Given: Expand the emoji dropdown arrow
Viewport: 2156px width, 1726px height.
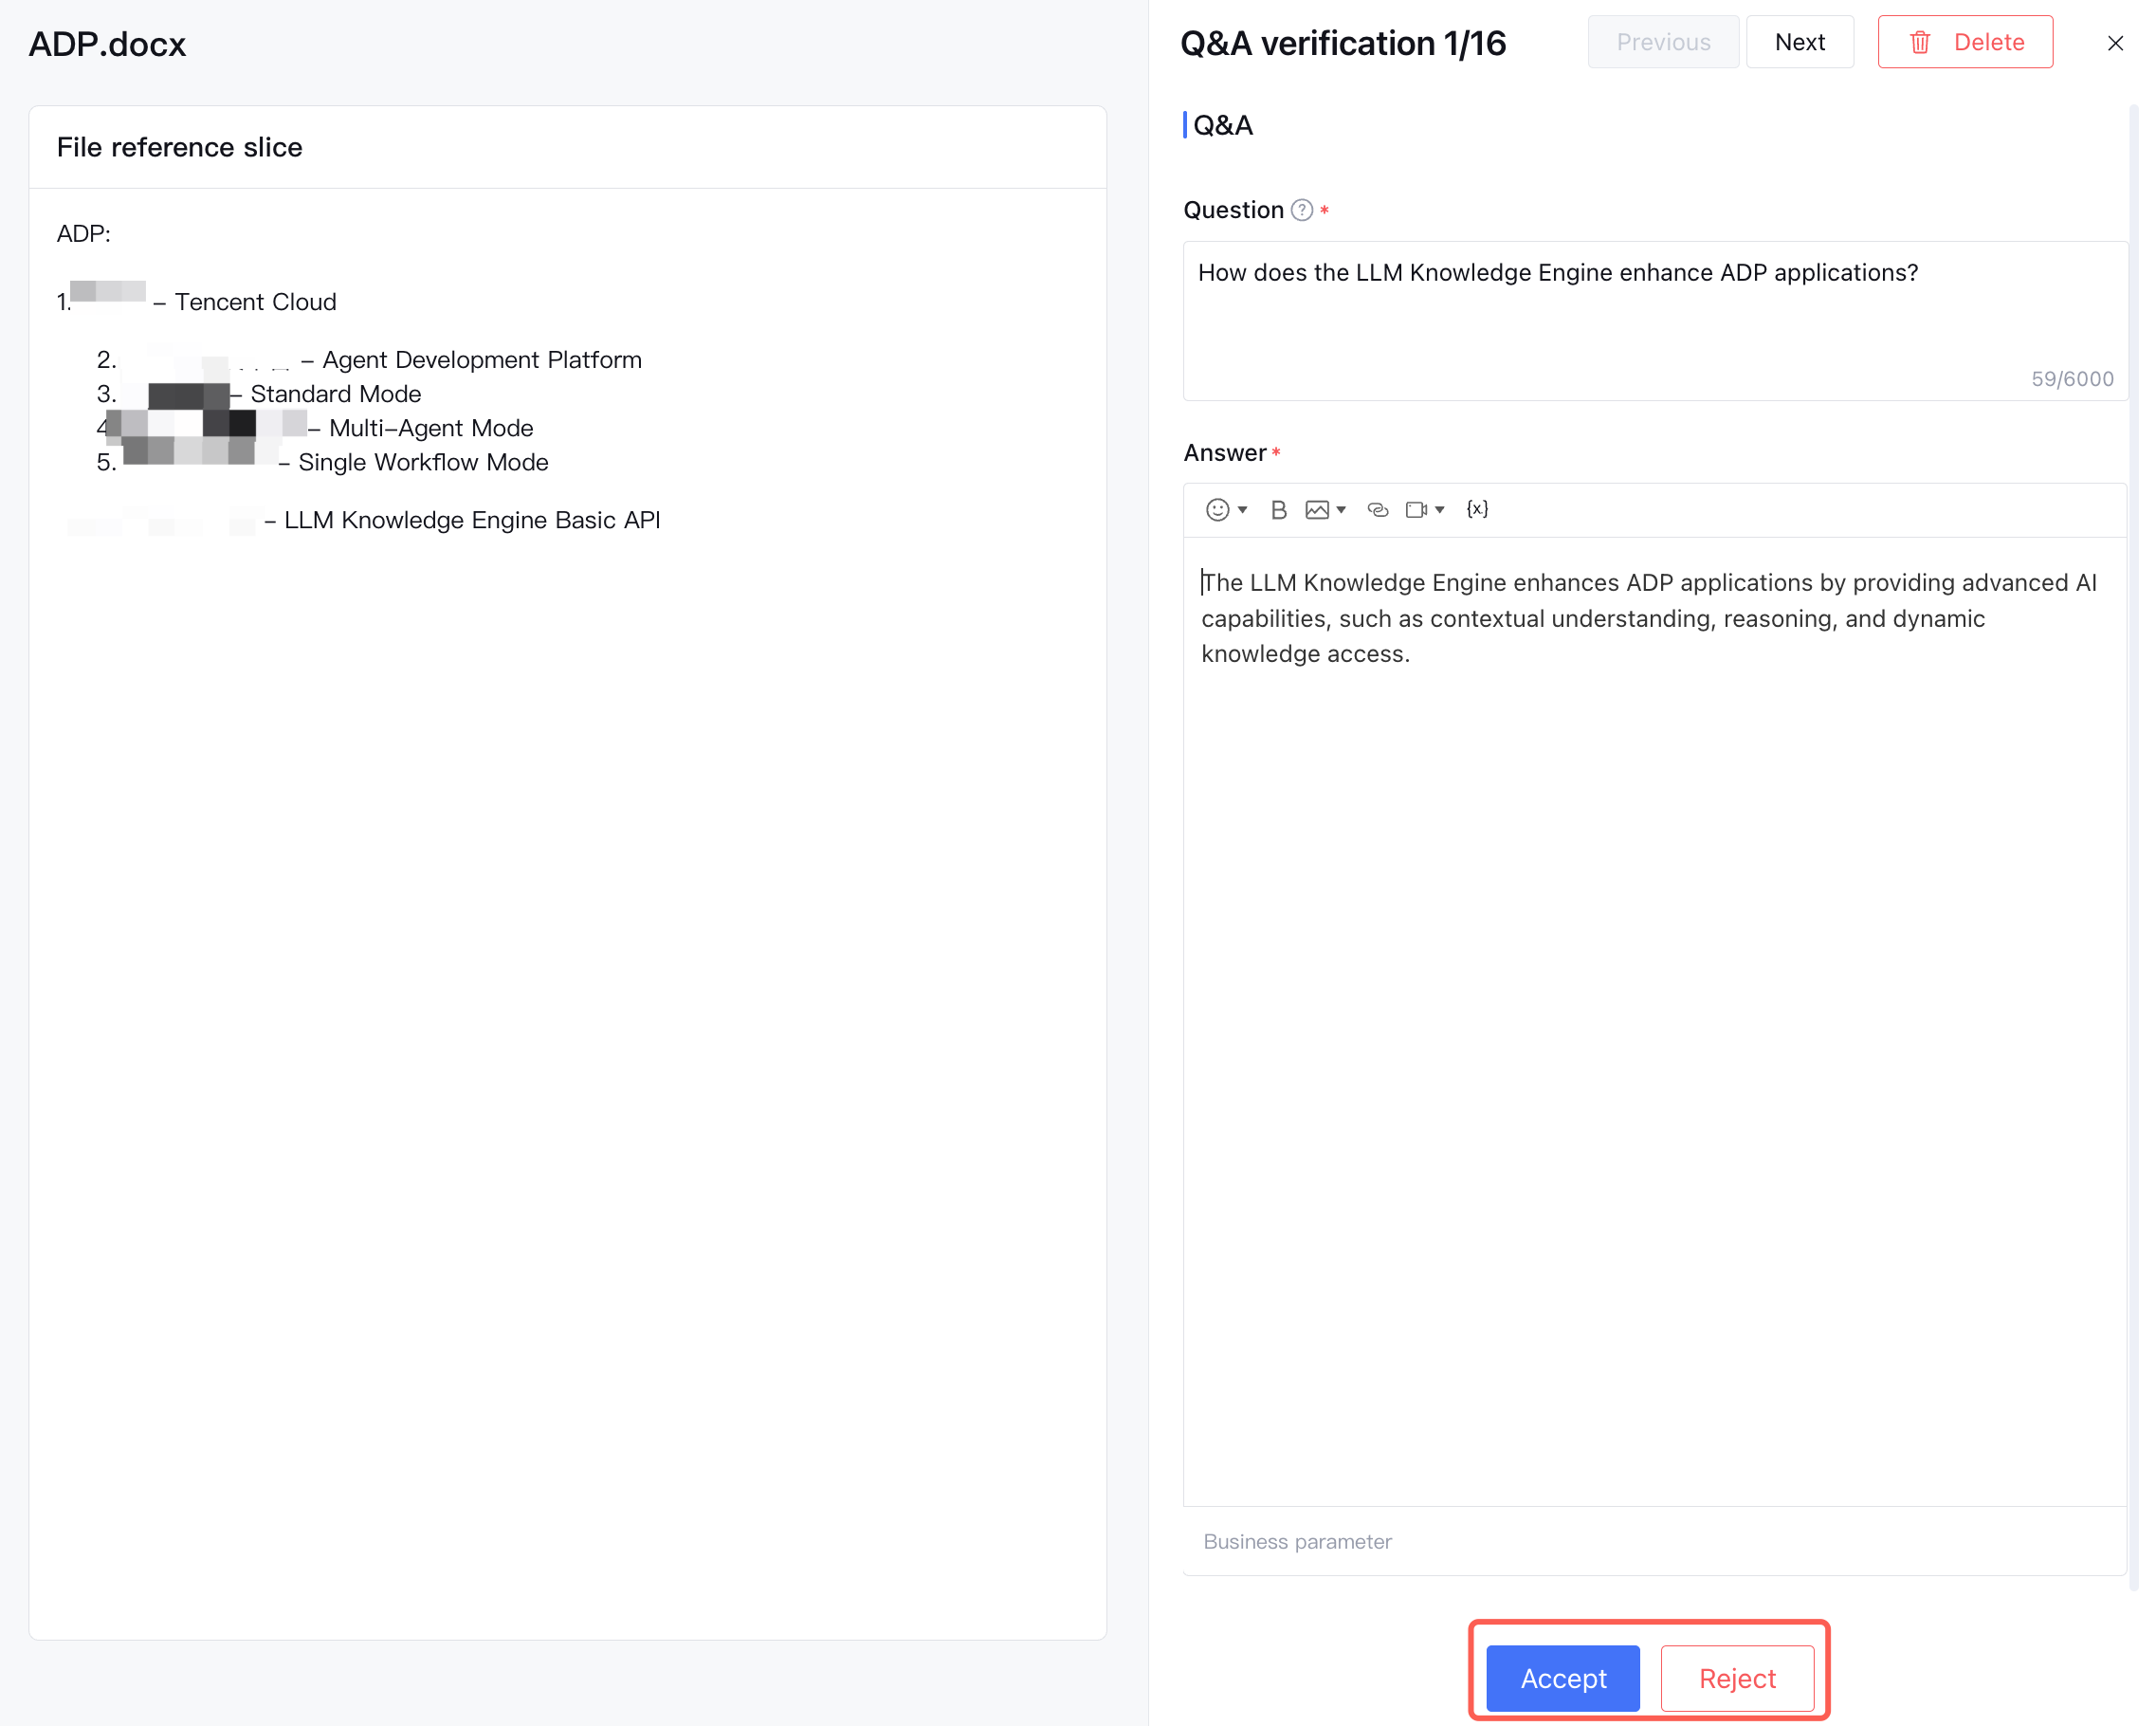Looking at the screenshot, I should click(1242, 510).
